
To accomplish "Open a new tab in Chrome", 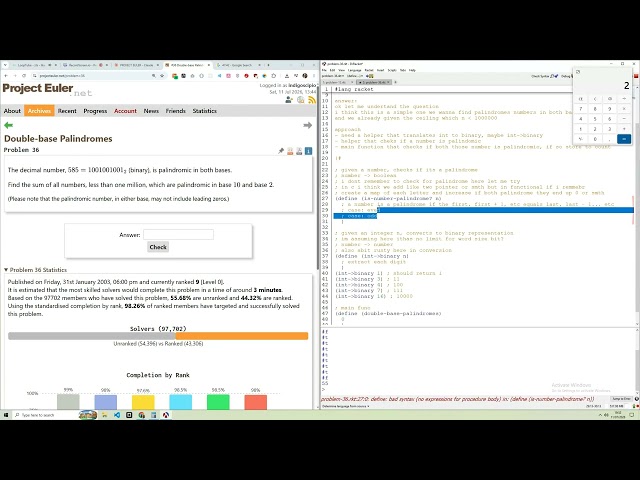I will click(268, 65).
